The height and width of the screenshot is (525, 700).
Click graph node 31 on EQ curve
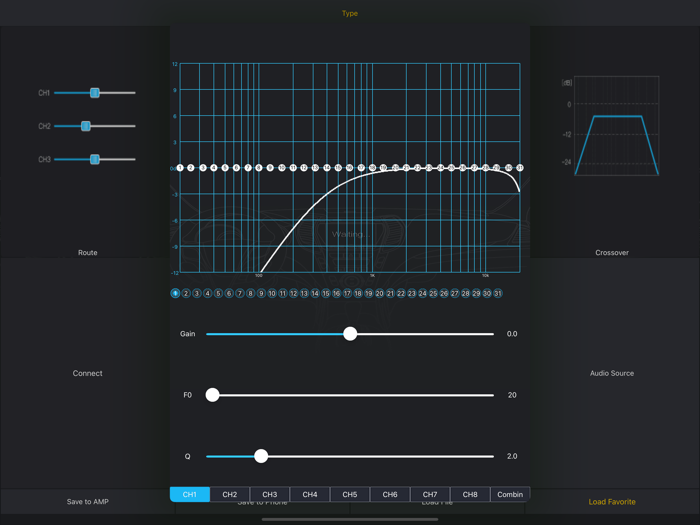pos(520,168)
